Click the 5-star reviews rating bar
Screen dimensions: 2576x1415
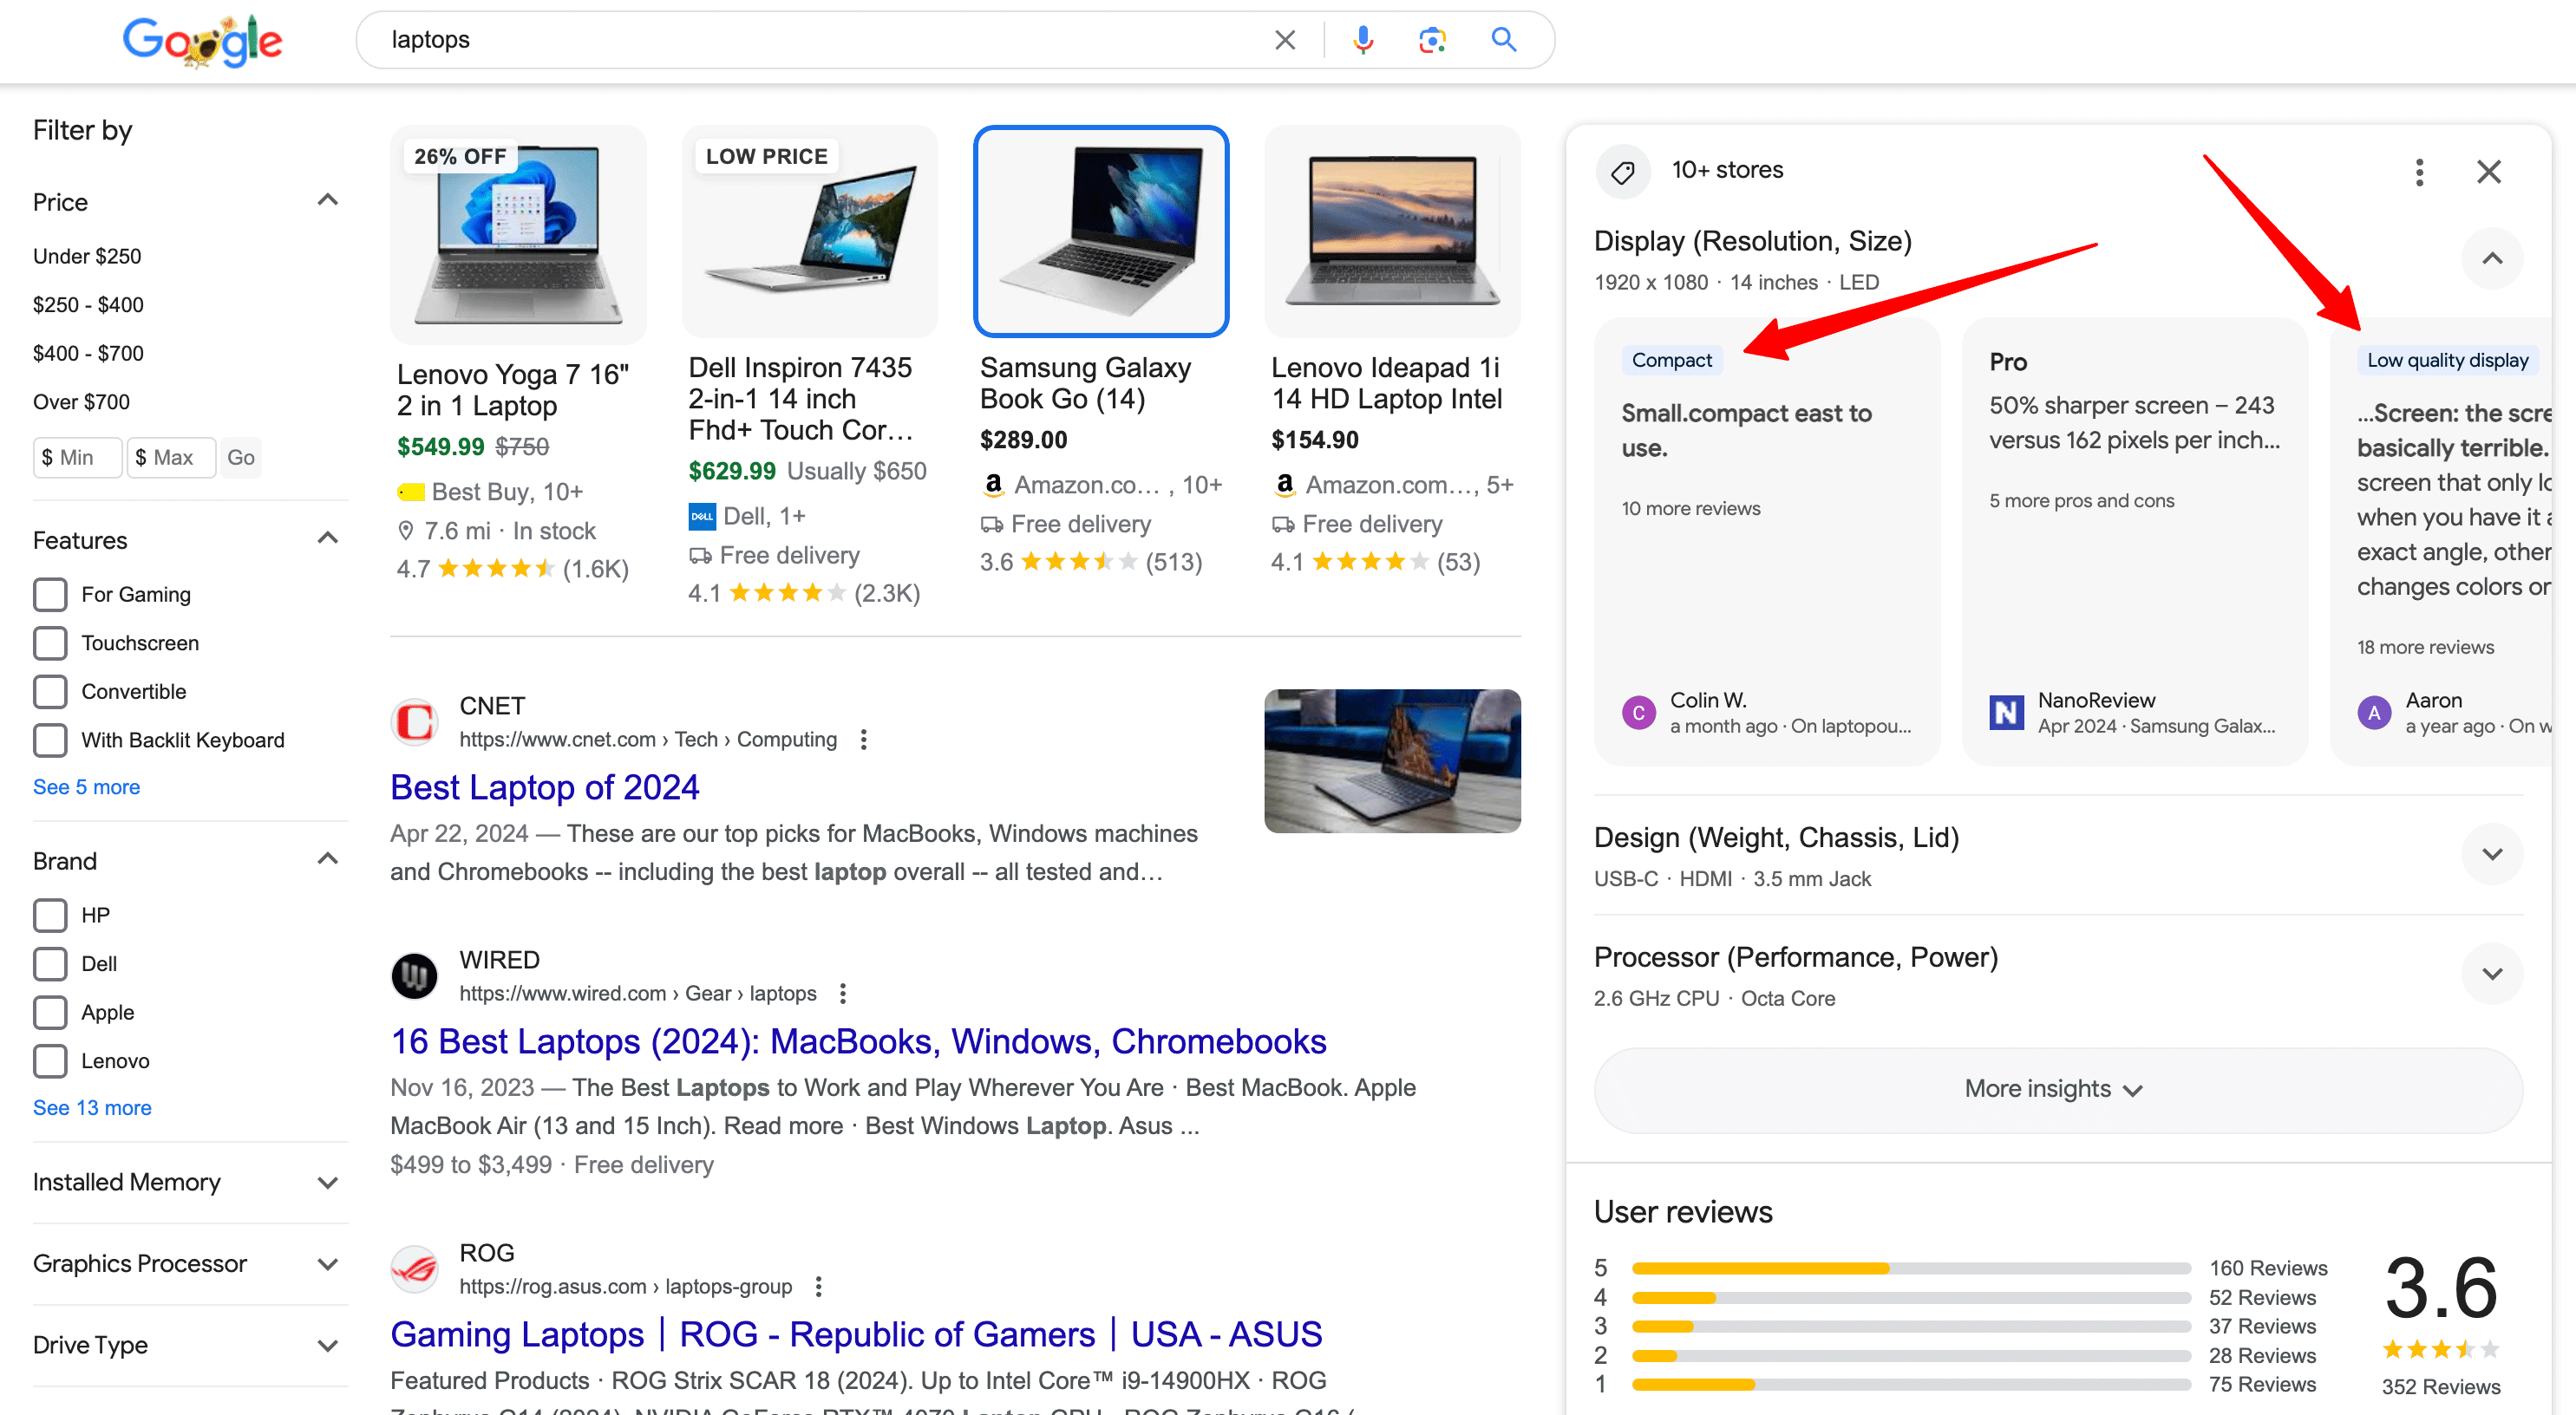pos(1911,1268)
